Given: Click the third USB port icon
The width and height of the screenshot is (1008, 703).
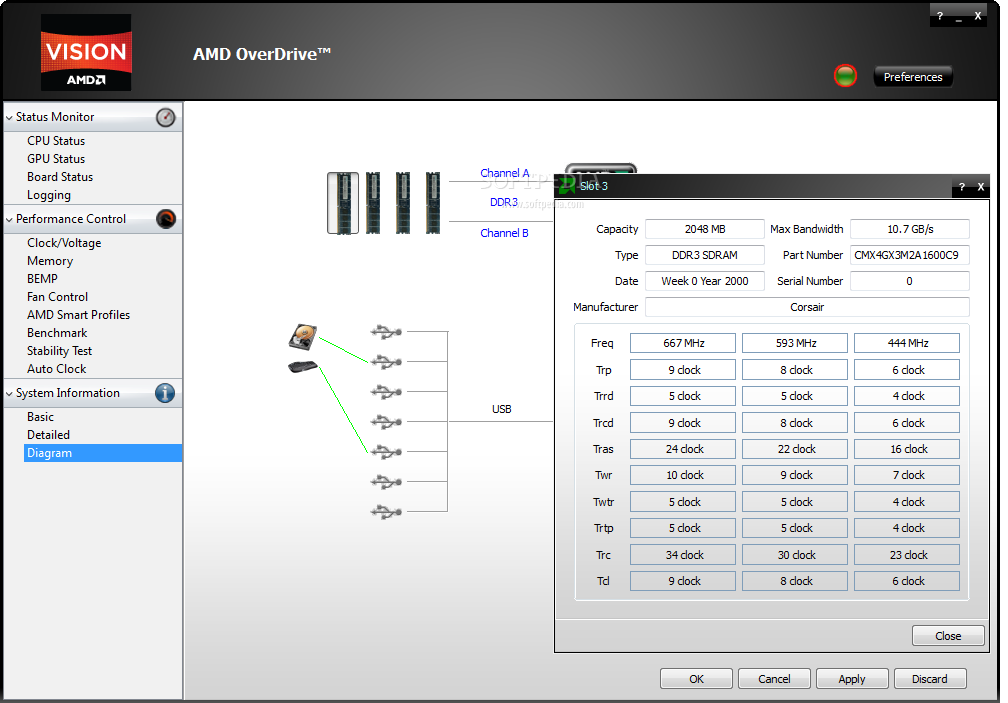Looking at the screenshot, I should pyautogui.click(x=386, y=392).
